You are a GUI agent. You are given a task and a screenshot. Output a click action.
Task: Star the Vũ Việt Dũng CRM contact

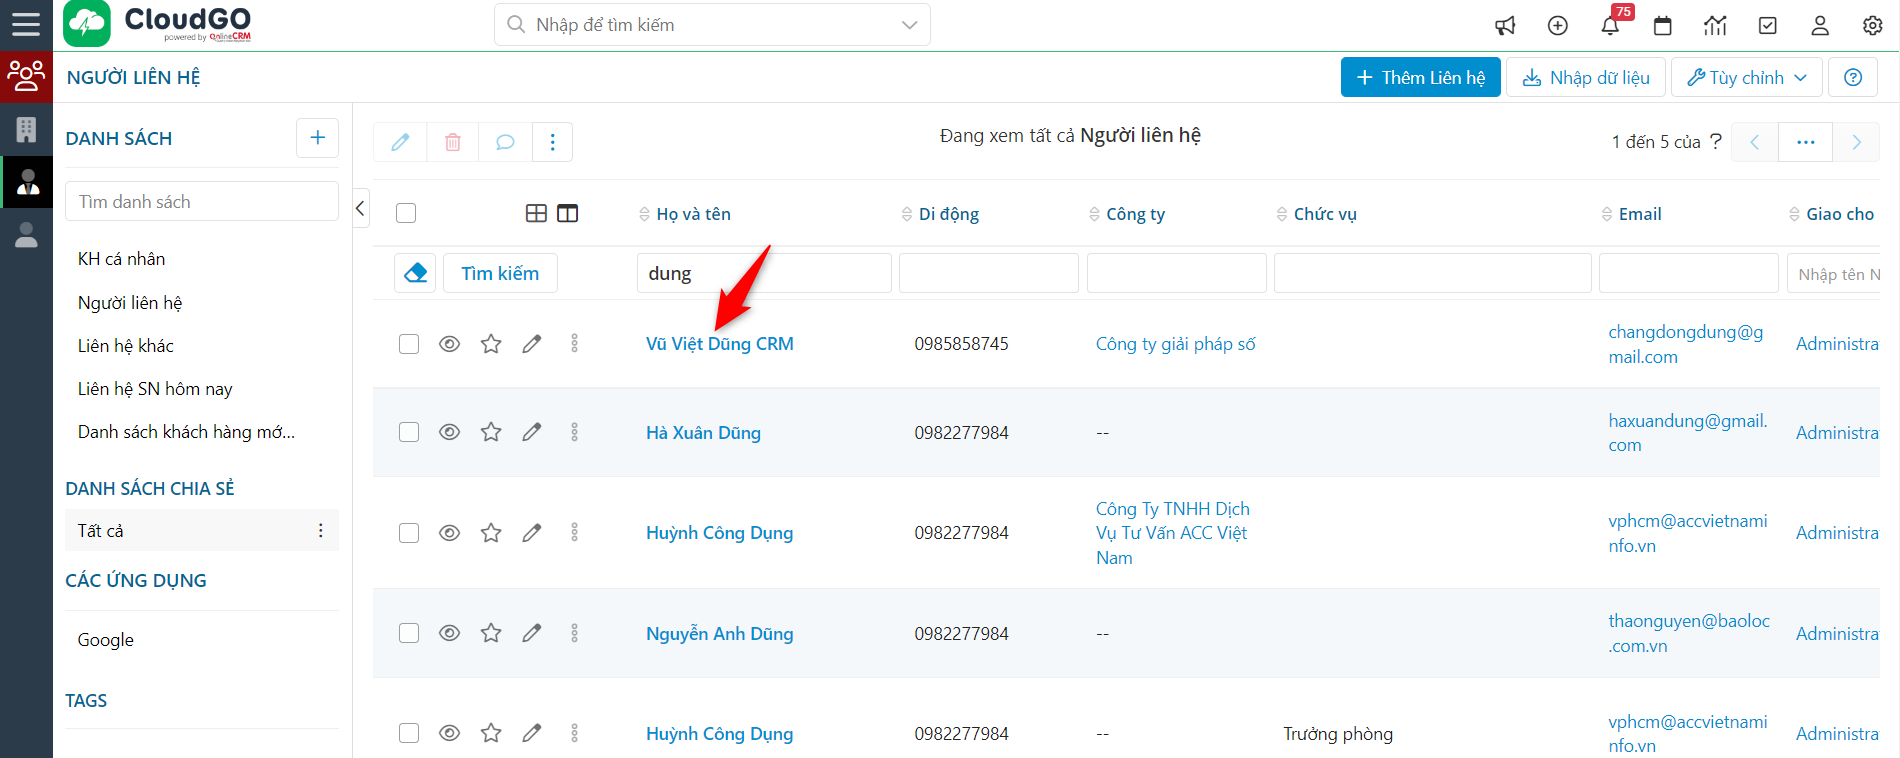tap(491, 344)
